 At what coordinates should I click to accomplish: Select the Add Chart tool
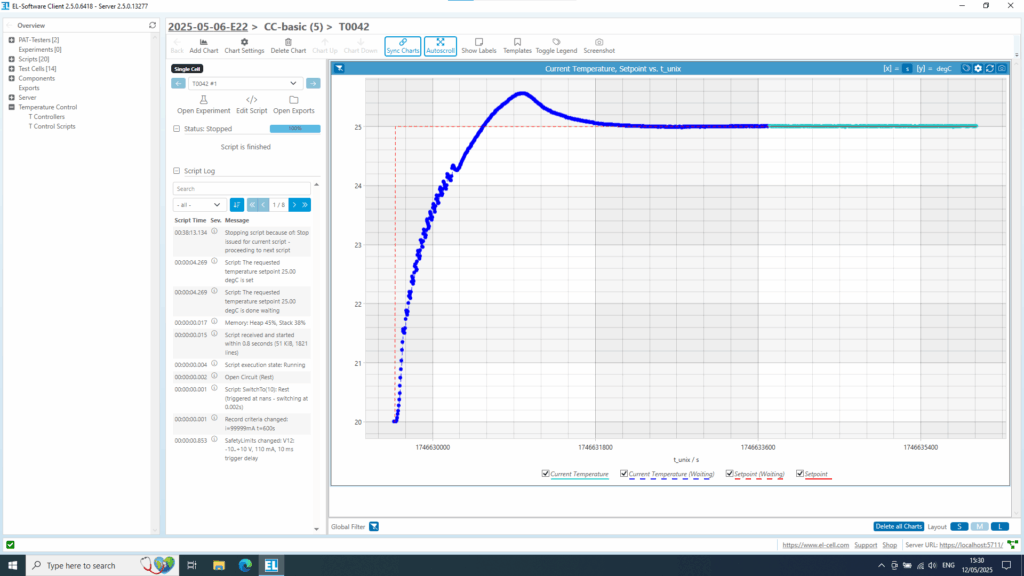pos(203,42)
